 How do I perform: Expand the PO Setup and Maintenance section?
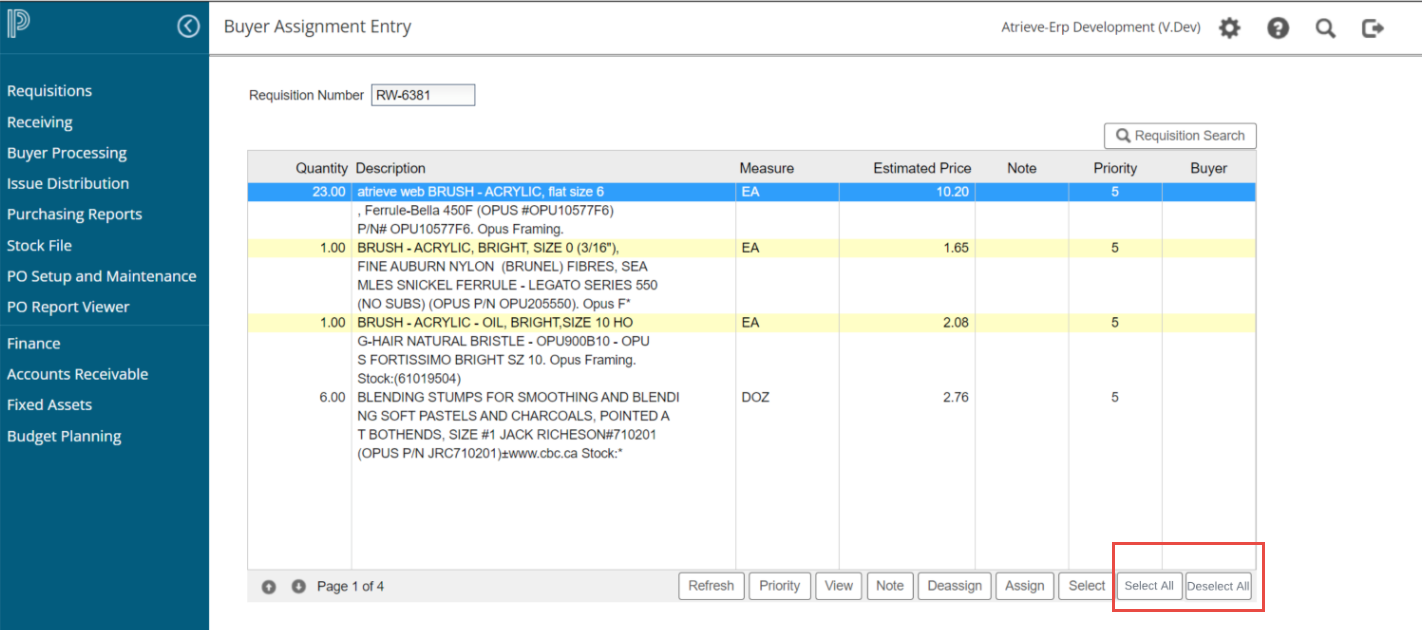(101, 276)
